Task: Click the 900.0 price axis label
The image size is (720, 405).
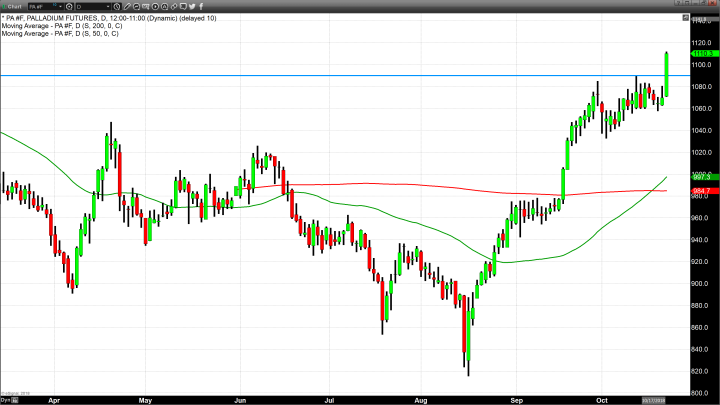Action: (702, 284)
